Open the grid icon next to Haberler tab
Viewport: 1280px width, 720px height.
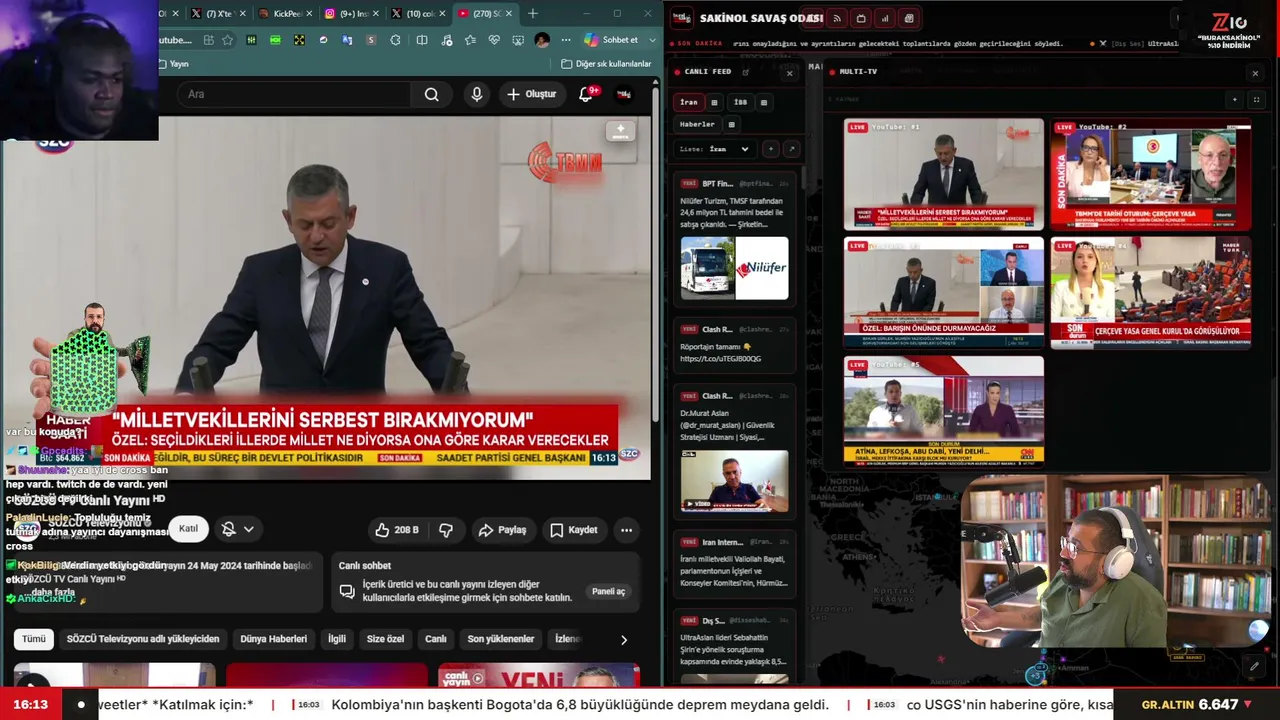[731, 124]
